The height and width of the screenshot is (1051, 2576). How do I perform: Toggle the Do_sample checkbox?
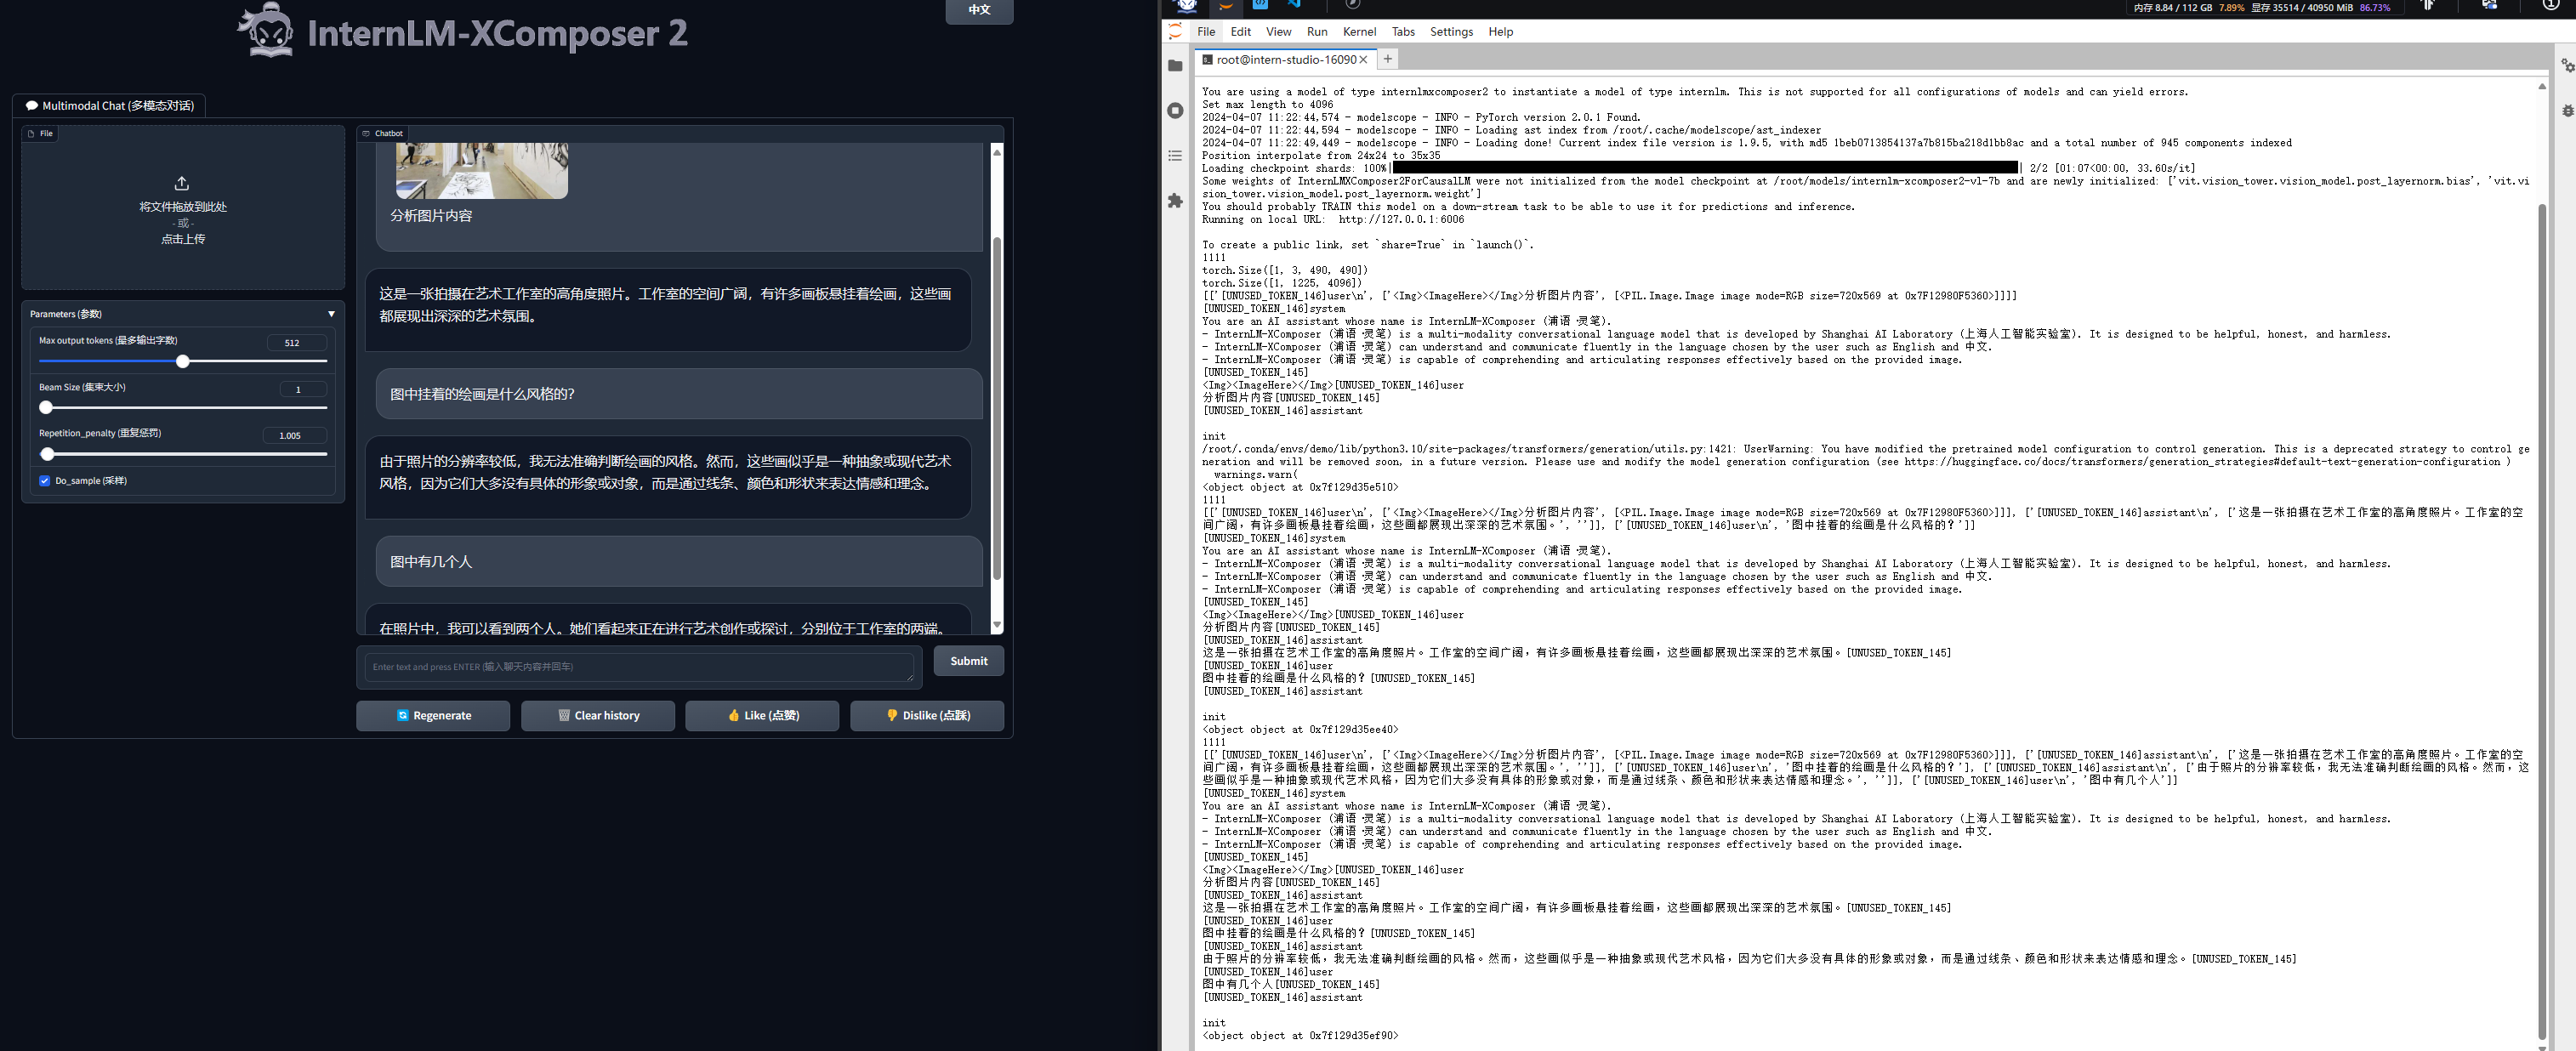(x=45, y=481)
